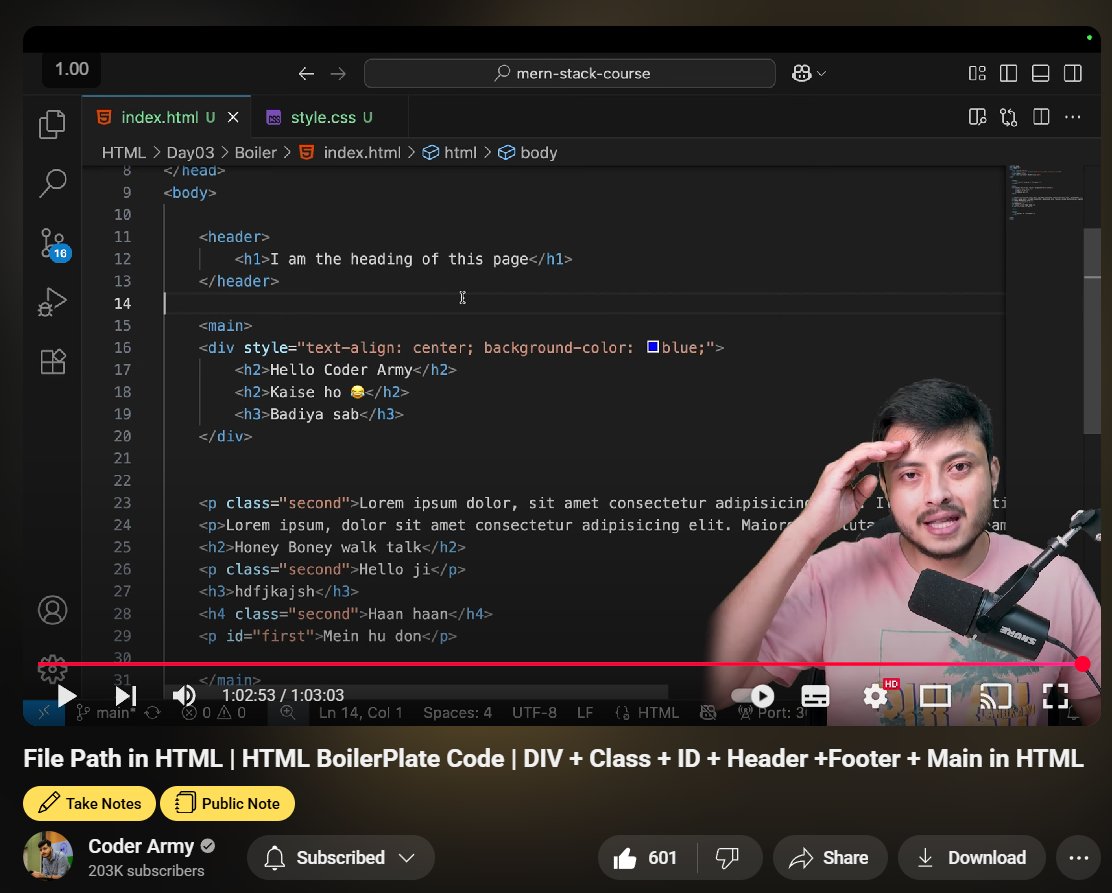Click the mern-stack-course search box
Viewport: 1112px width, 893px height.
pyautogui.click(x=569, y=74)
